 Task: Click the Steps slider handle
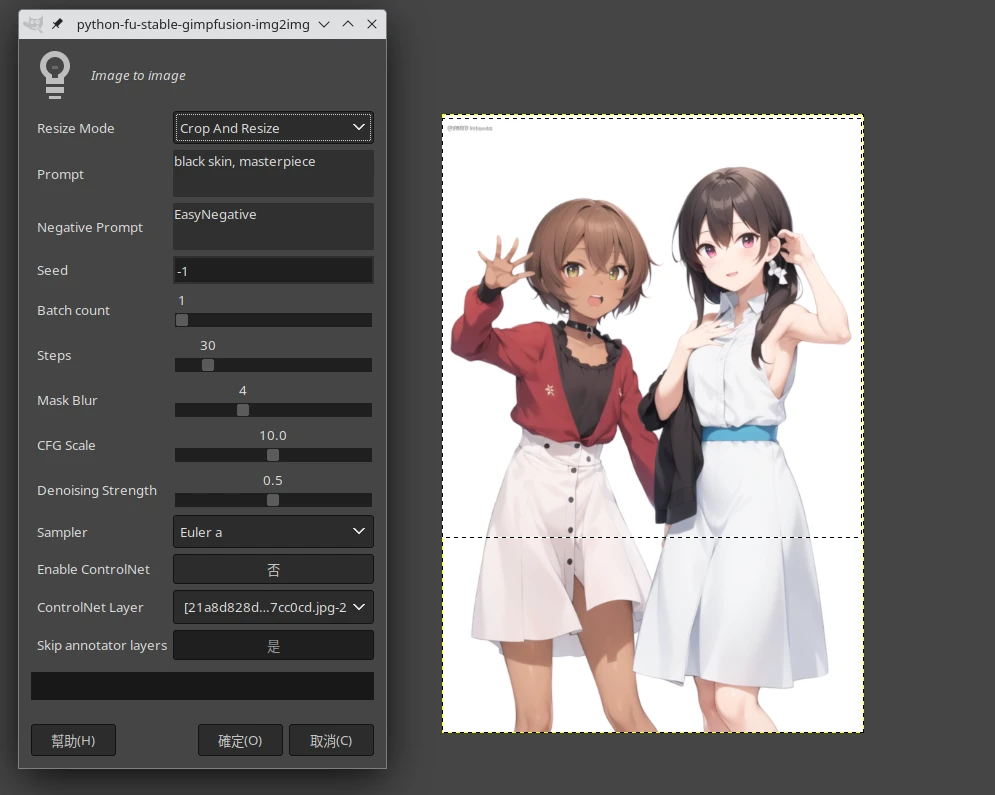point(208,365)
